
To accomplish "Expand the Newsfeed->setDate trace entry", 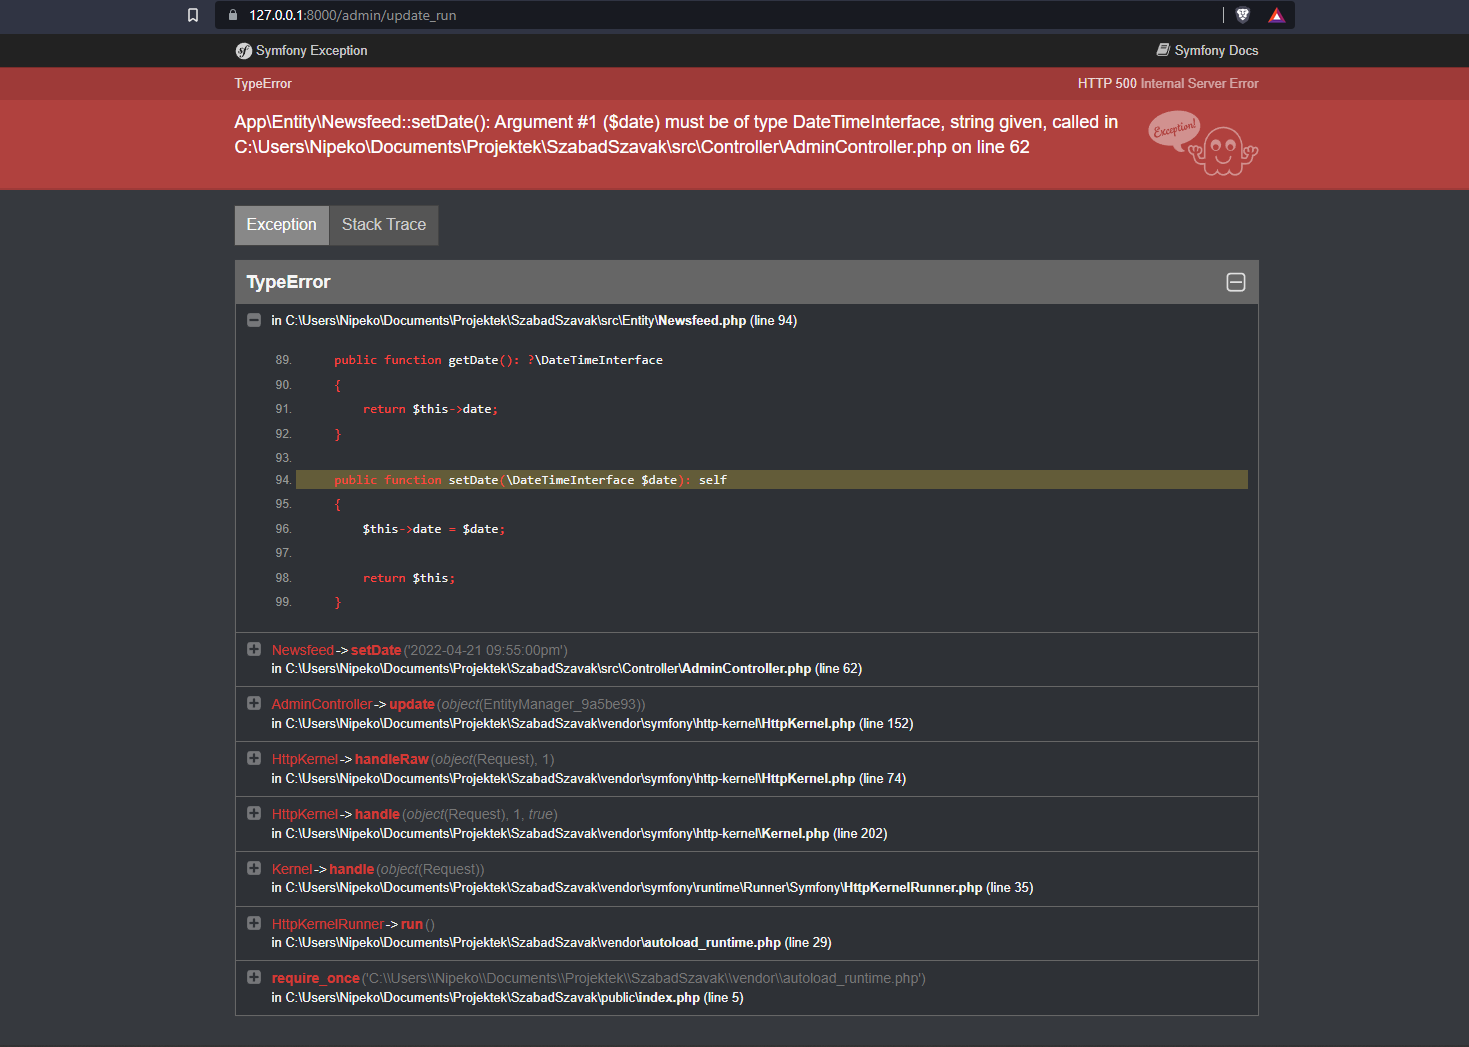I will pyautogui.click(x=254, y=649).
